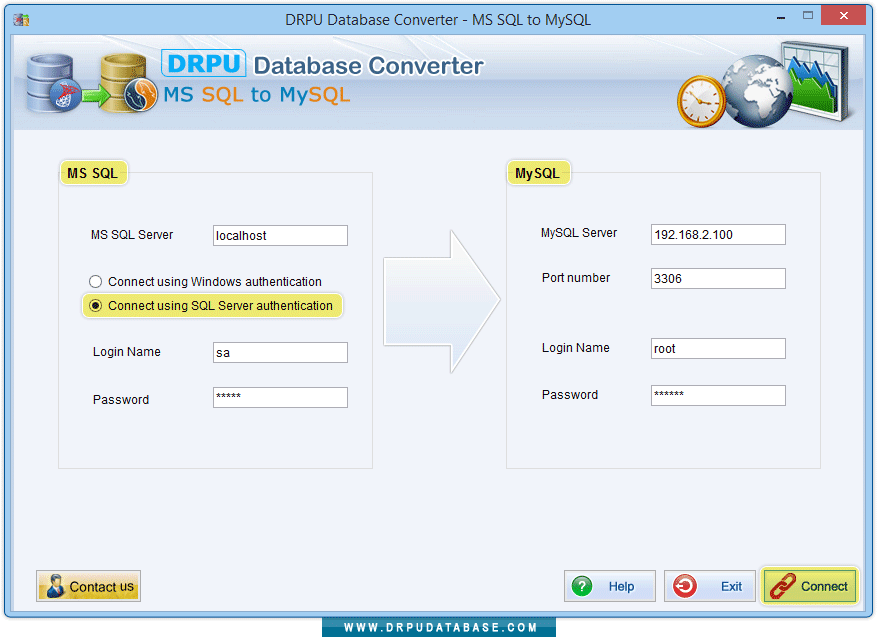
Task: Click the MS SQL Server field containing localhost
Action: point(280,235)
